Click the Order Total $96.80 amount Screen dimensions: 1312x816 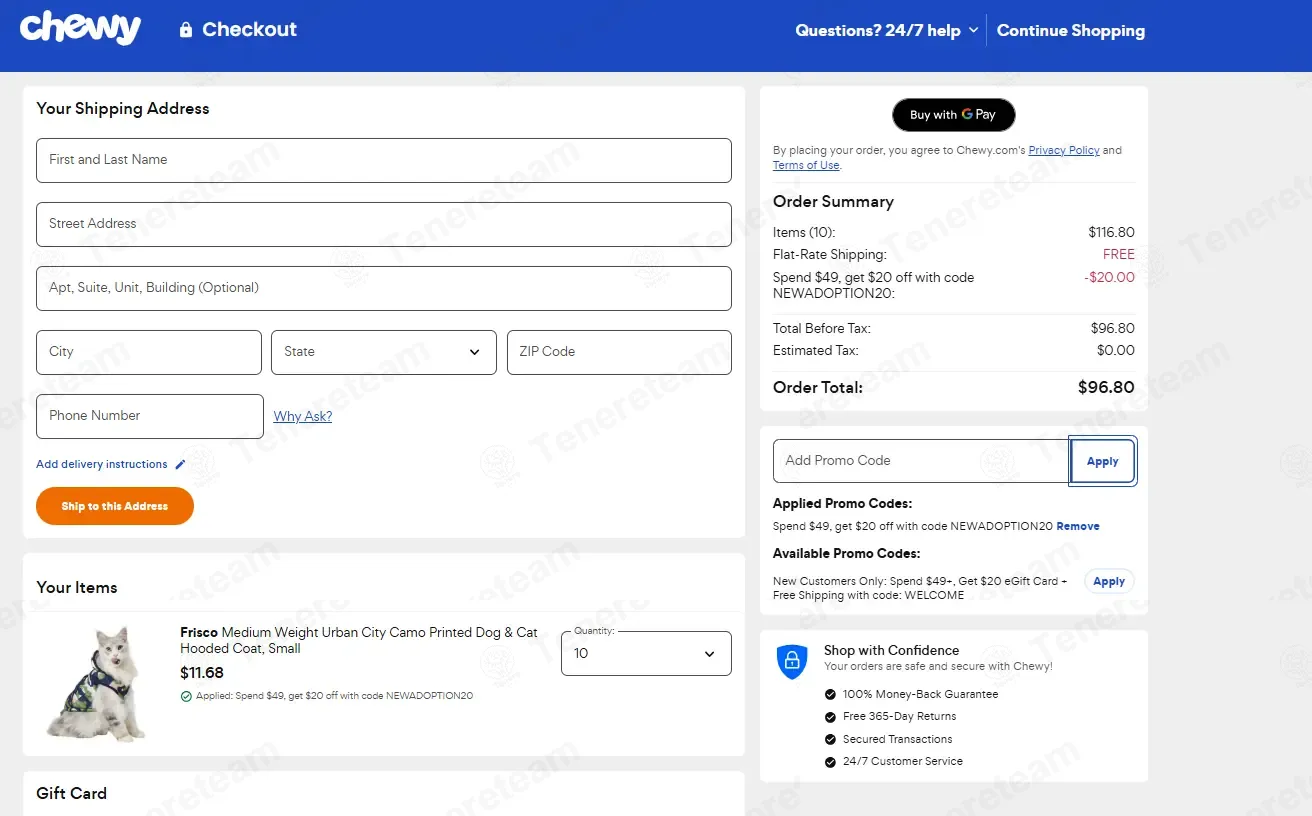point(1106,387)
